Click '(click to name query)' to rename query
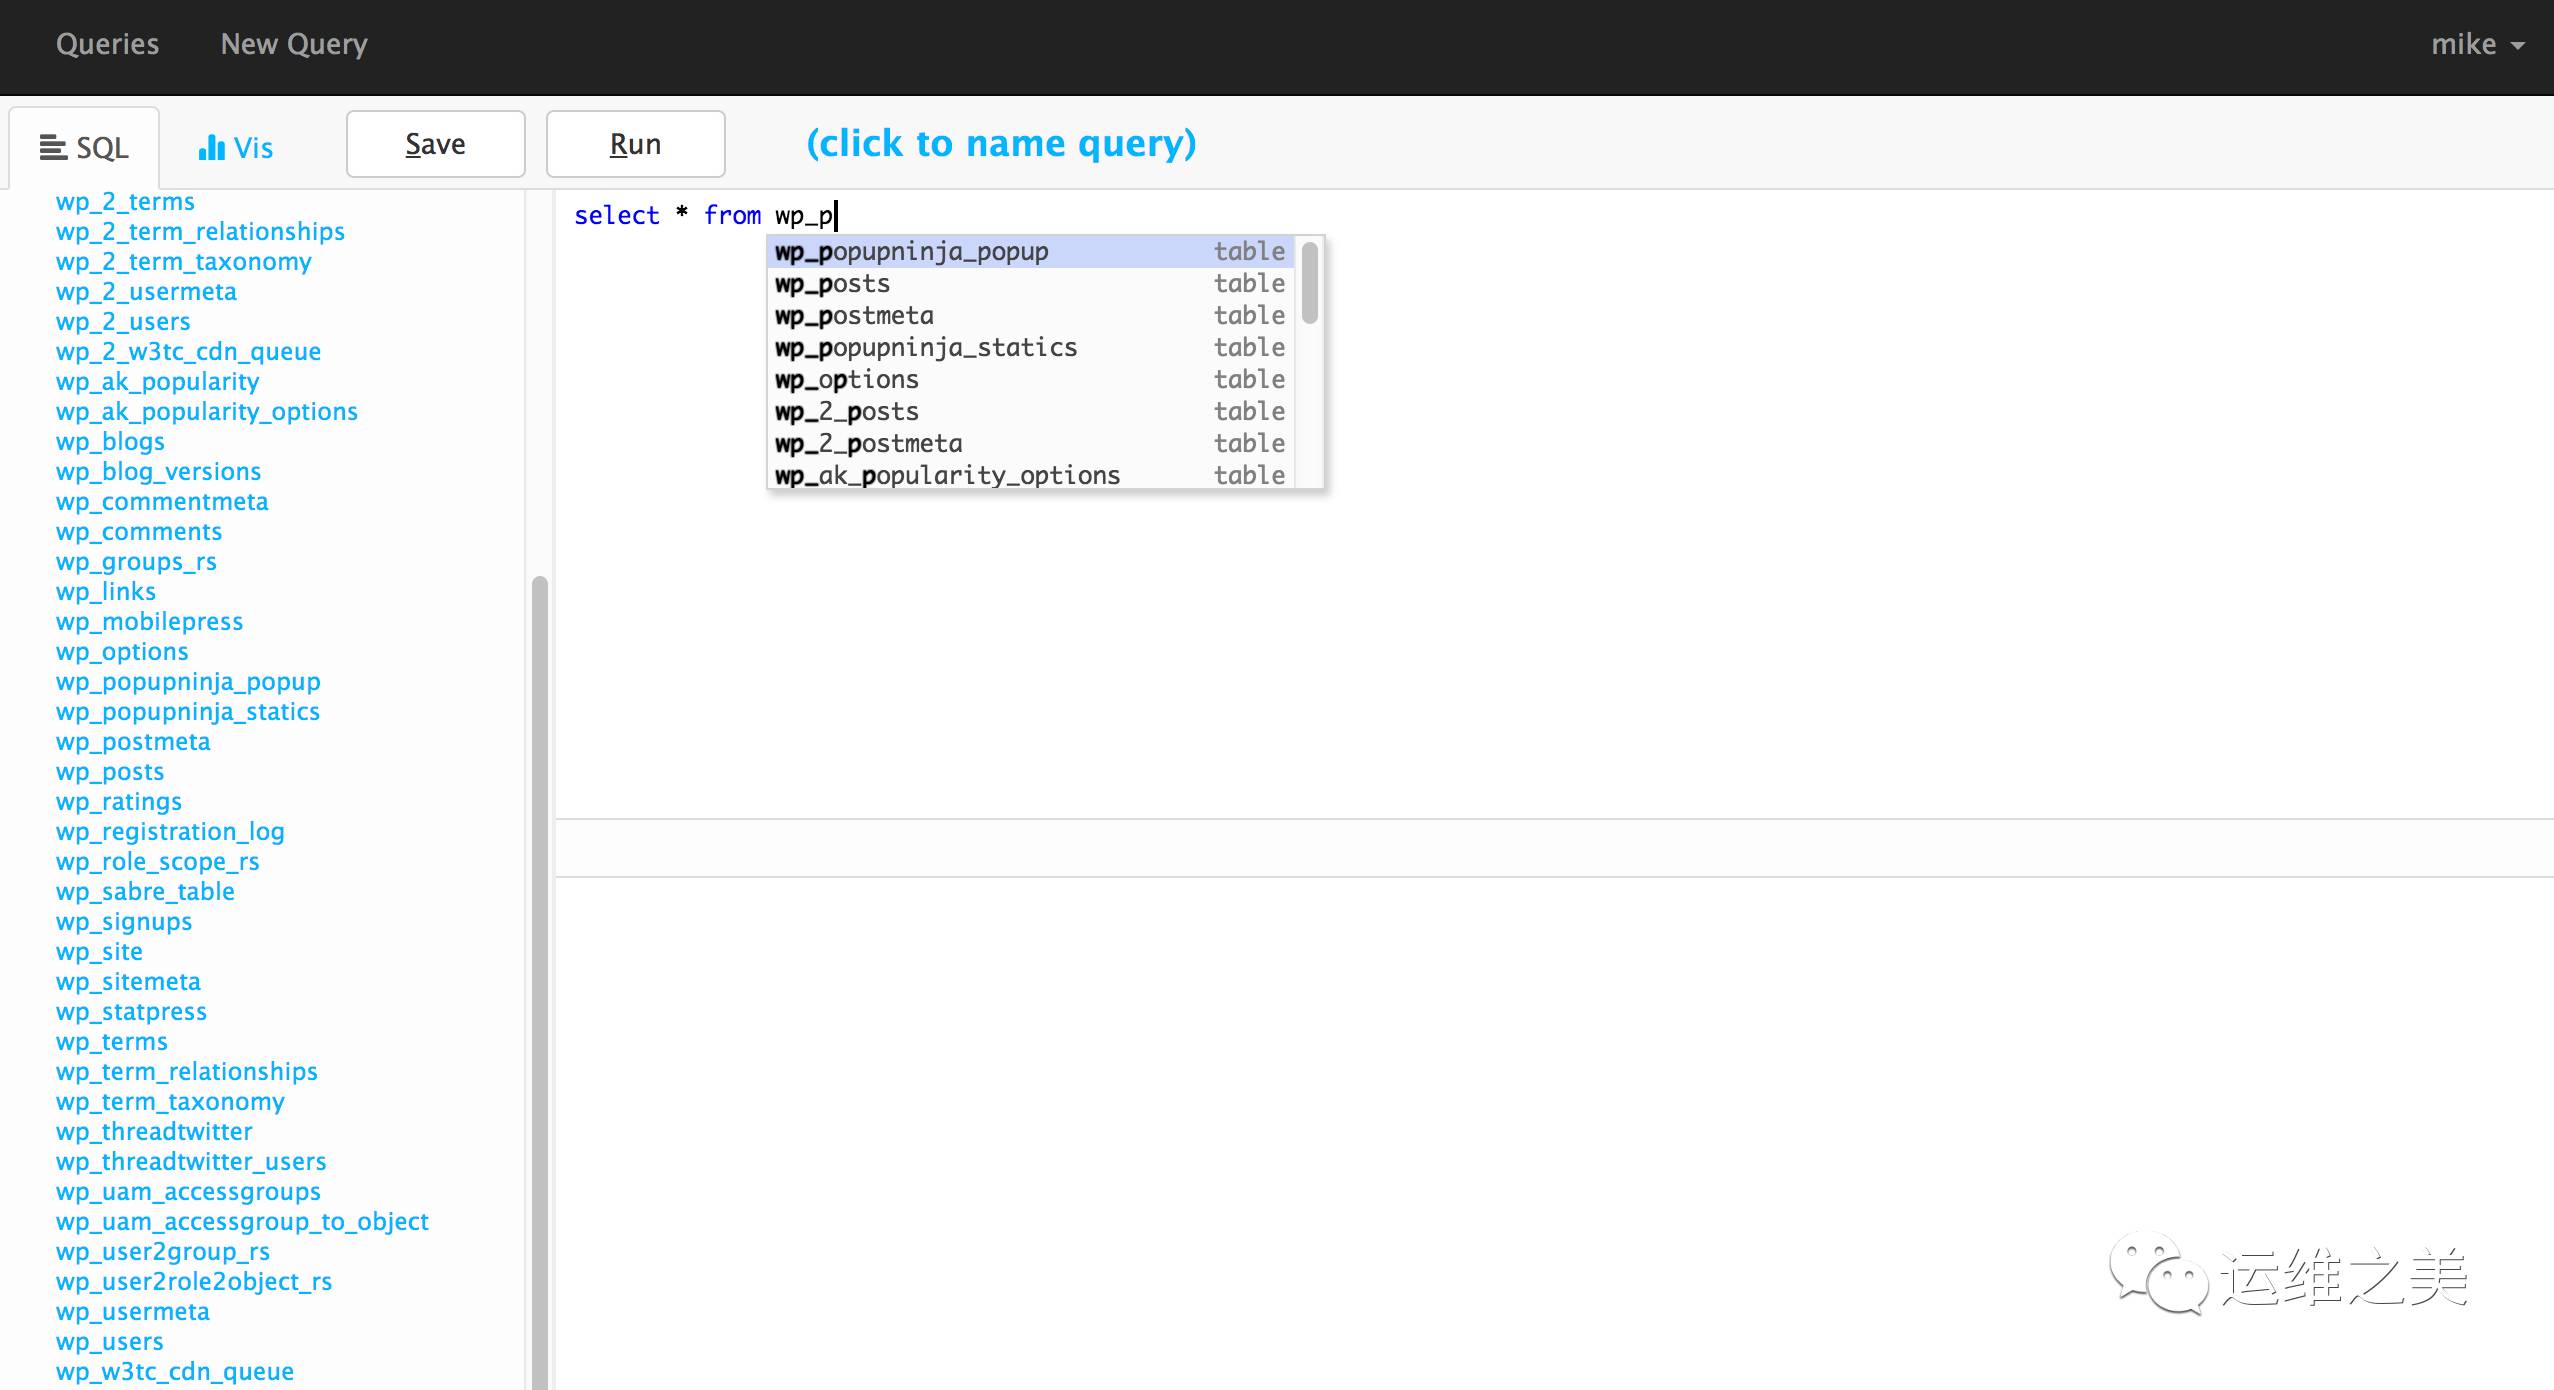 click(x=1000, y=143)
